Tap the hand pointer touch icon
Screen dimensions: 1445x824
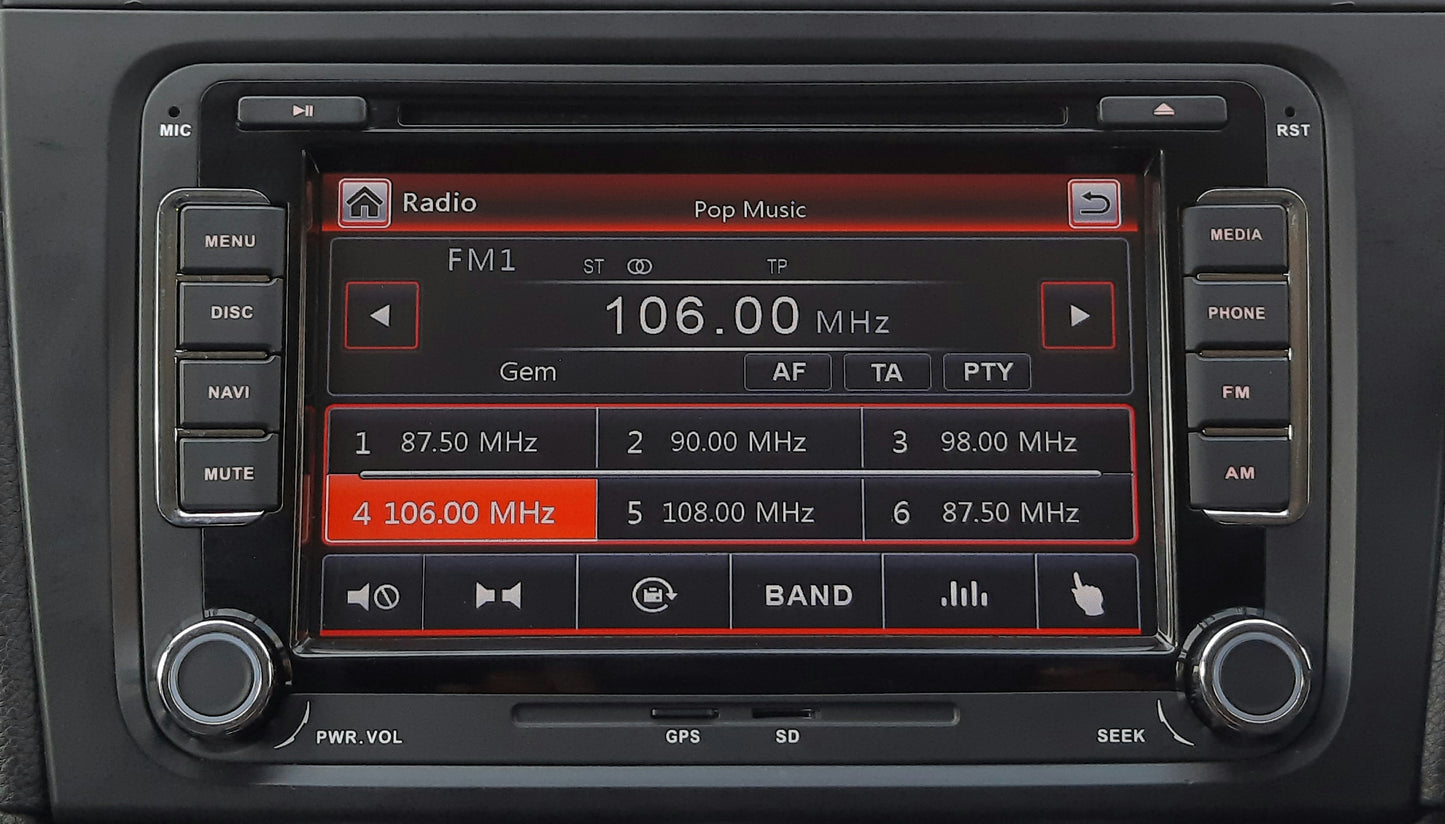coord(1087,595)
